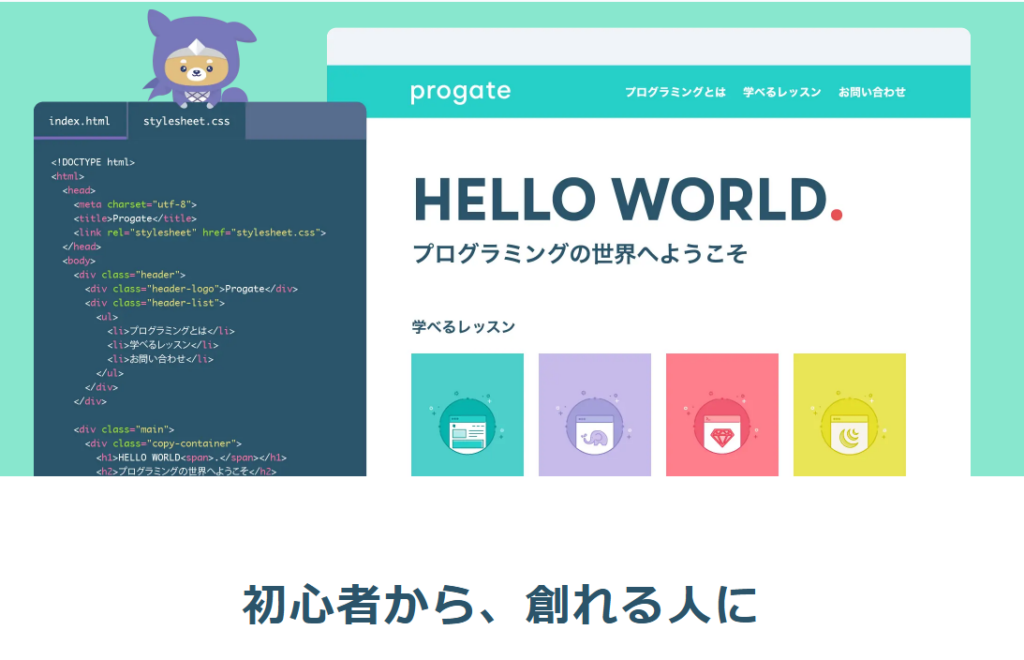Click the div class="copy-container" code line

coord(163,443)
